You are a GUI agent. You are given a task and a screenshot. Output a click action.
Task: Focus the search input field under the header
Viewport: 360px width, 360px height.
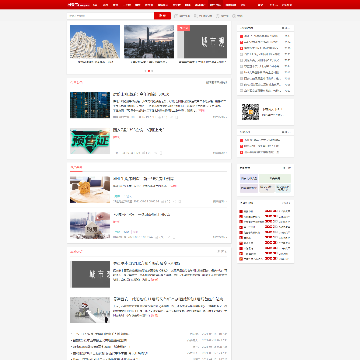tap(110, 16)
